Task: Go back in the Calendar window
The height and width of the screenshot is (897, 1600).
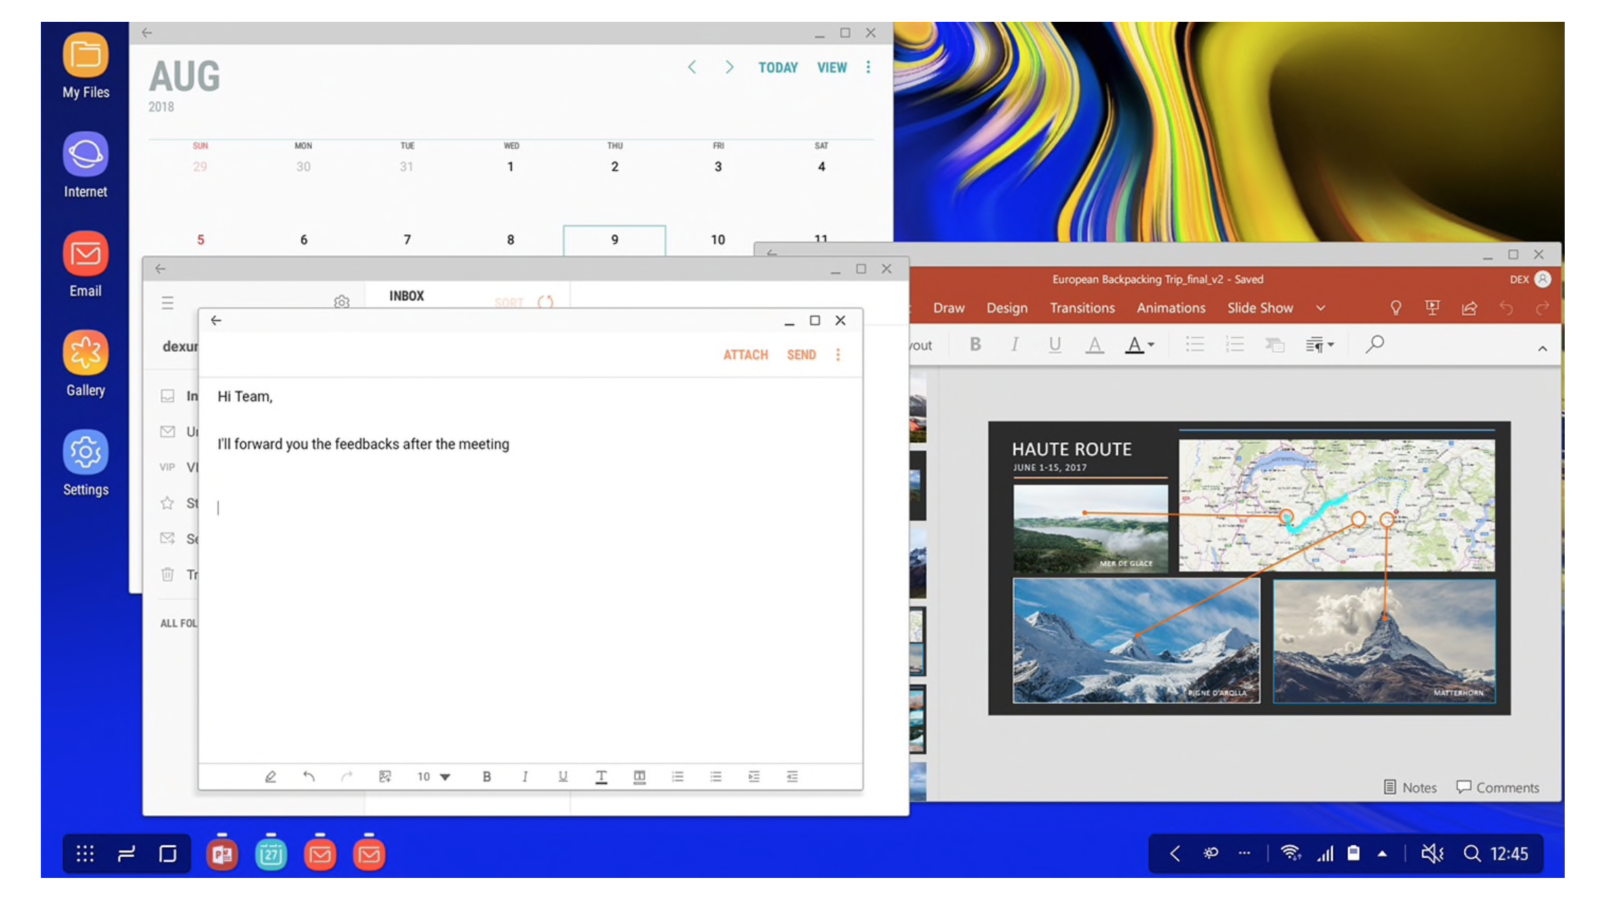Action: pos(147,33)
